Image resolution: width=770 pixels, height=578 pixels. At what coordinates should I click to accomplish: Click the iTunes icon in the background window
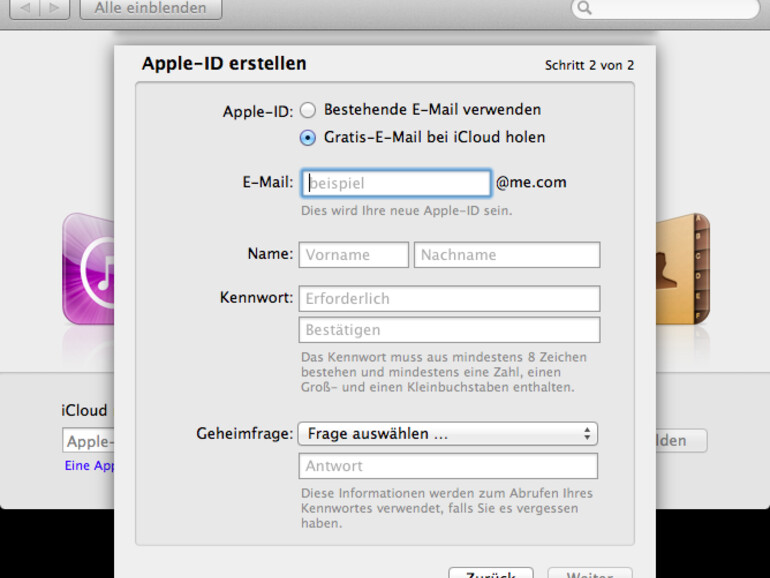tap(88, 269)
